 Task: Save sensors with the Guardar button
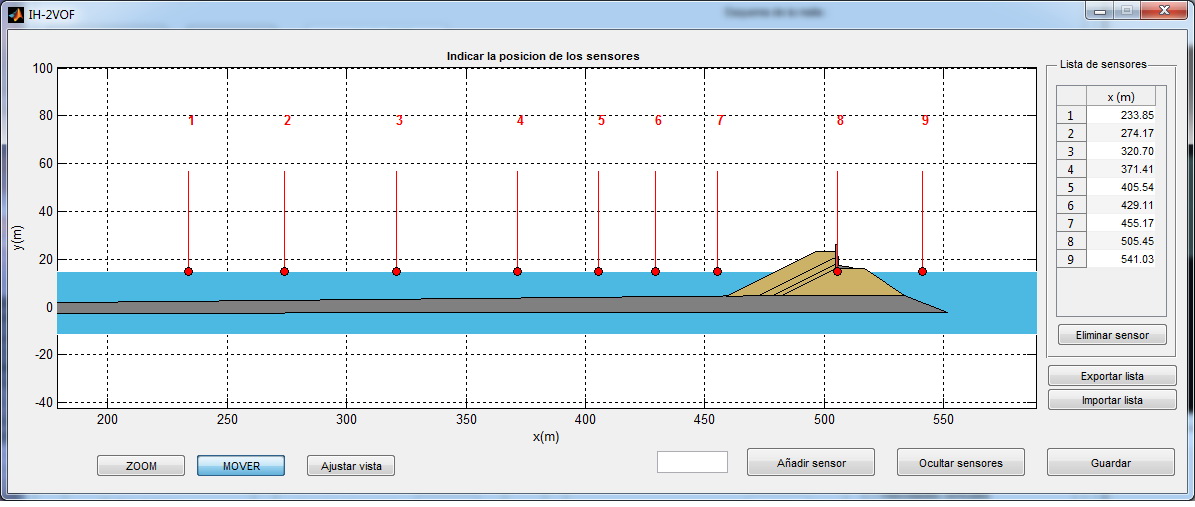pos(1110,463)
